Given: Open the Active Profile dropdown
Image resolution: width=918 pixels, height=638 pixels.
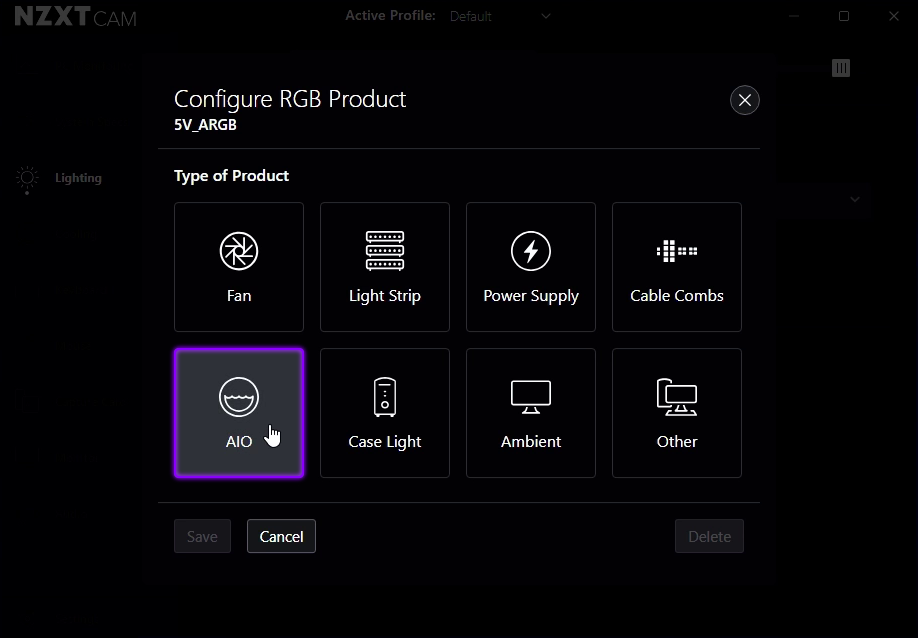Looking at the screenshot, I should [545, 16].
